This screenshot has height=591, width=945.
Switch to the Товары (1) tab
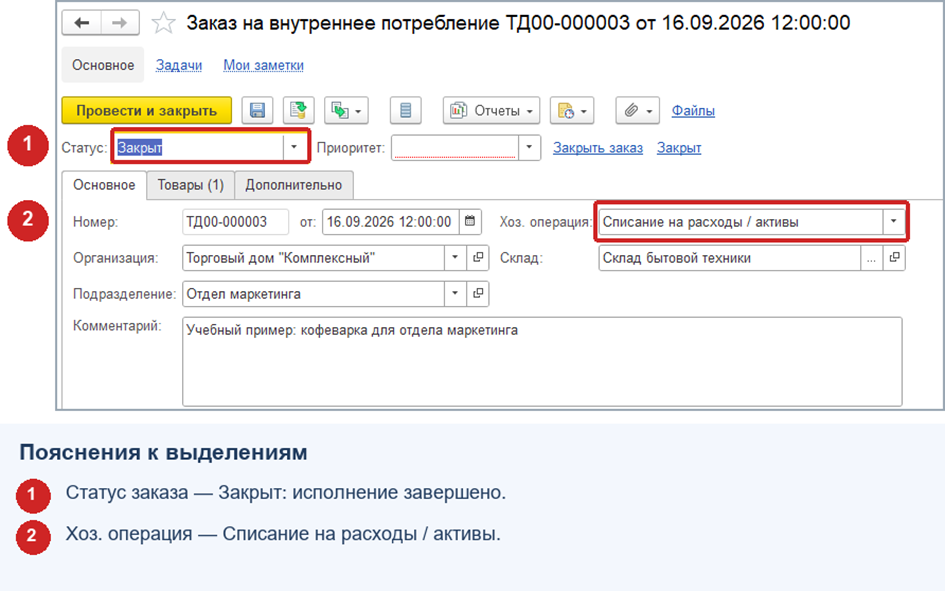pyautogui.click(x=190, y=185)
